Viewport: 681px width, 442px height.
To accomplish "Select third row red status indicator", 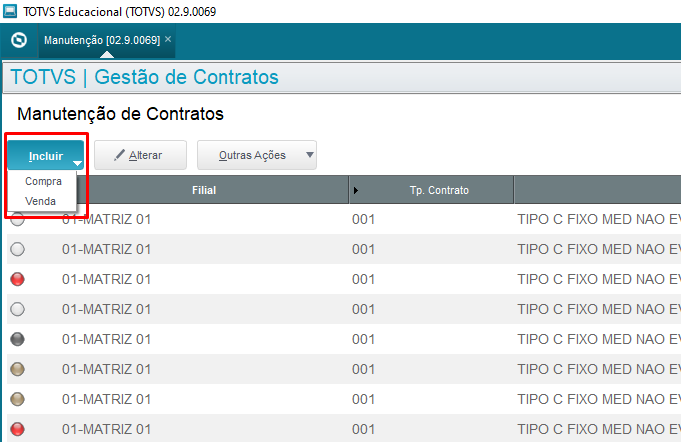I will [x=17, y=279].
